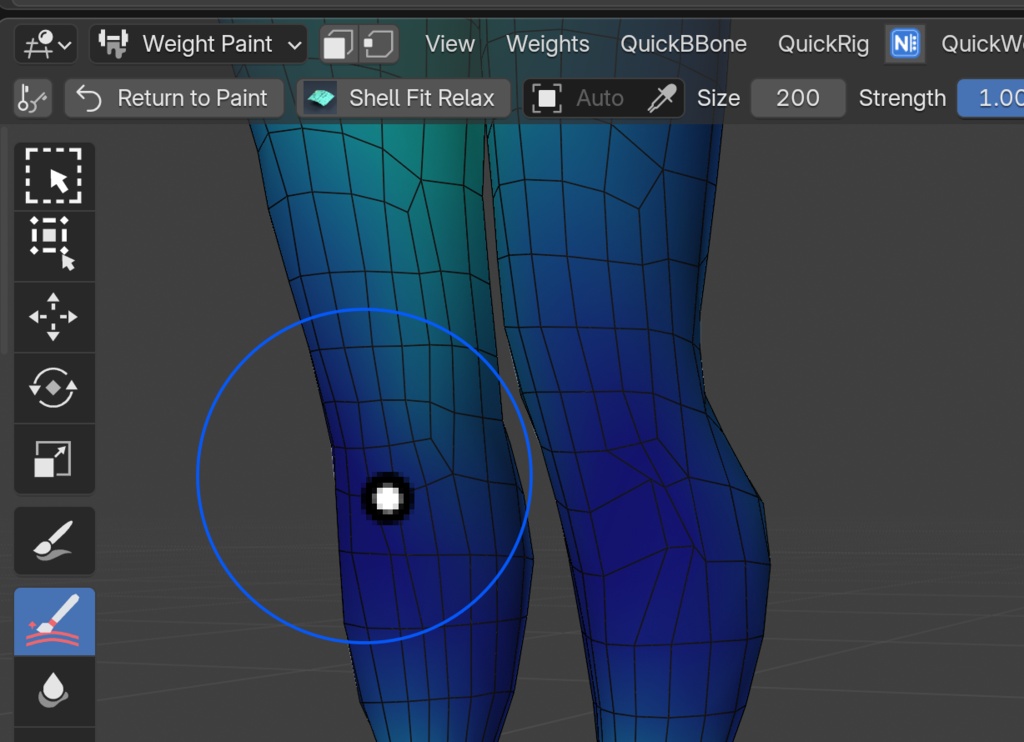Click Return to Paint button
The width and height of the screenshot is (1024, 742).
coord(174,99)
